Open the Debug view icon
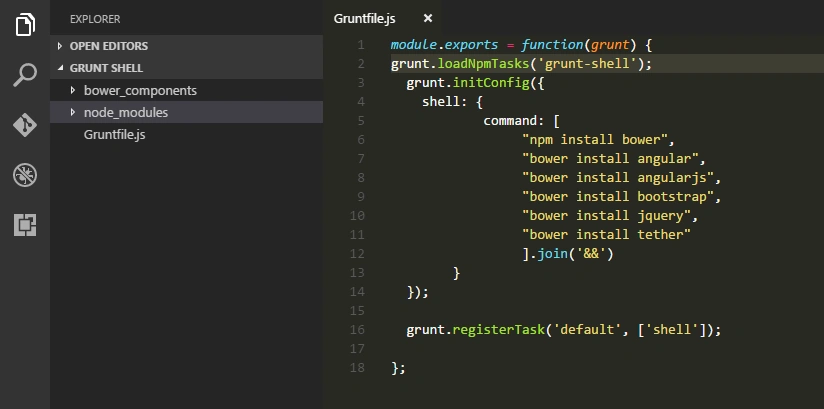Image resolution: width=824 pixels, height=409 pixels. click(x=25, y=175)
